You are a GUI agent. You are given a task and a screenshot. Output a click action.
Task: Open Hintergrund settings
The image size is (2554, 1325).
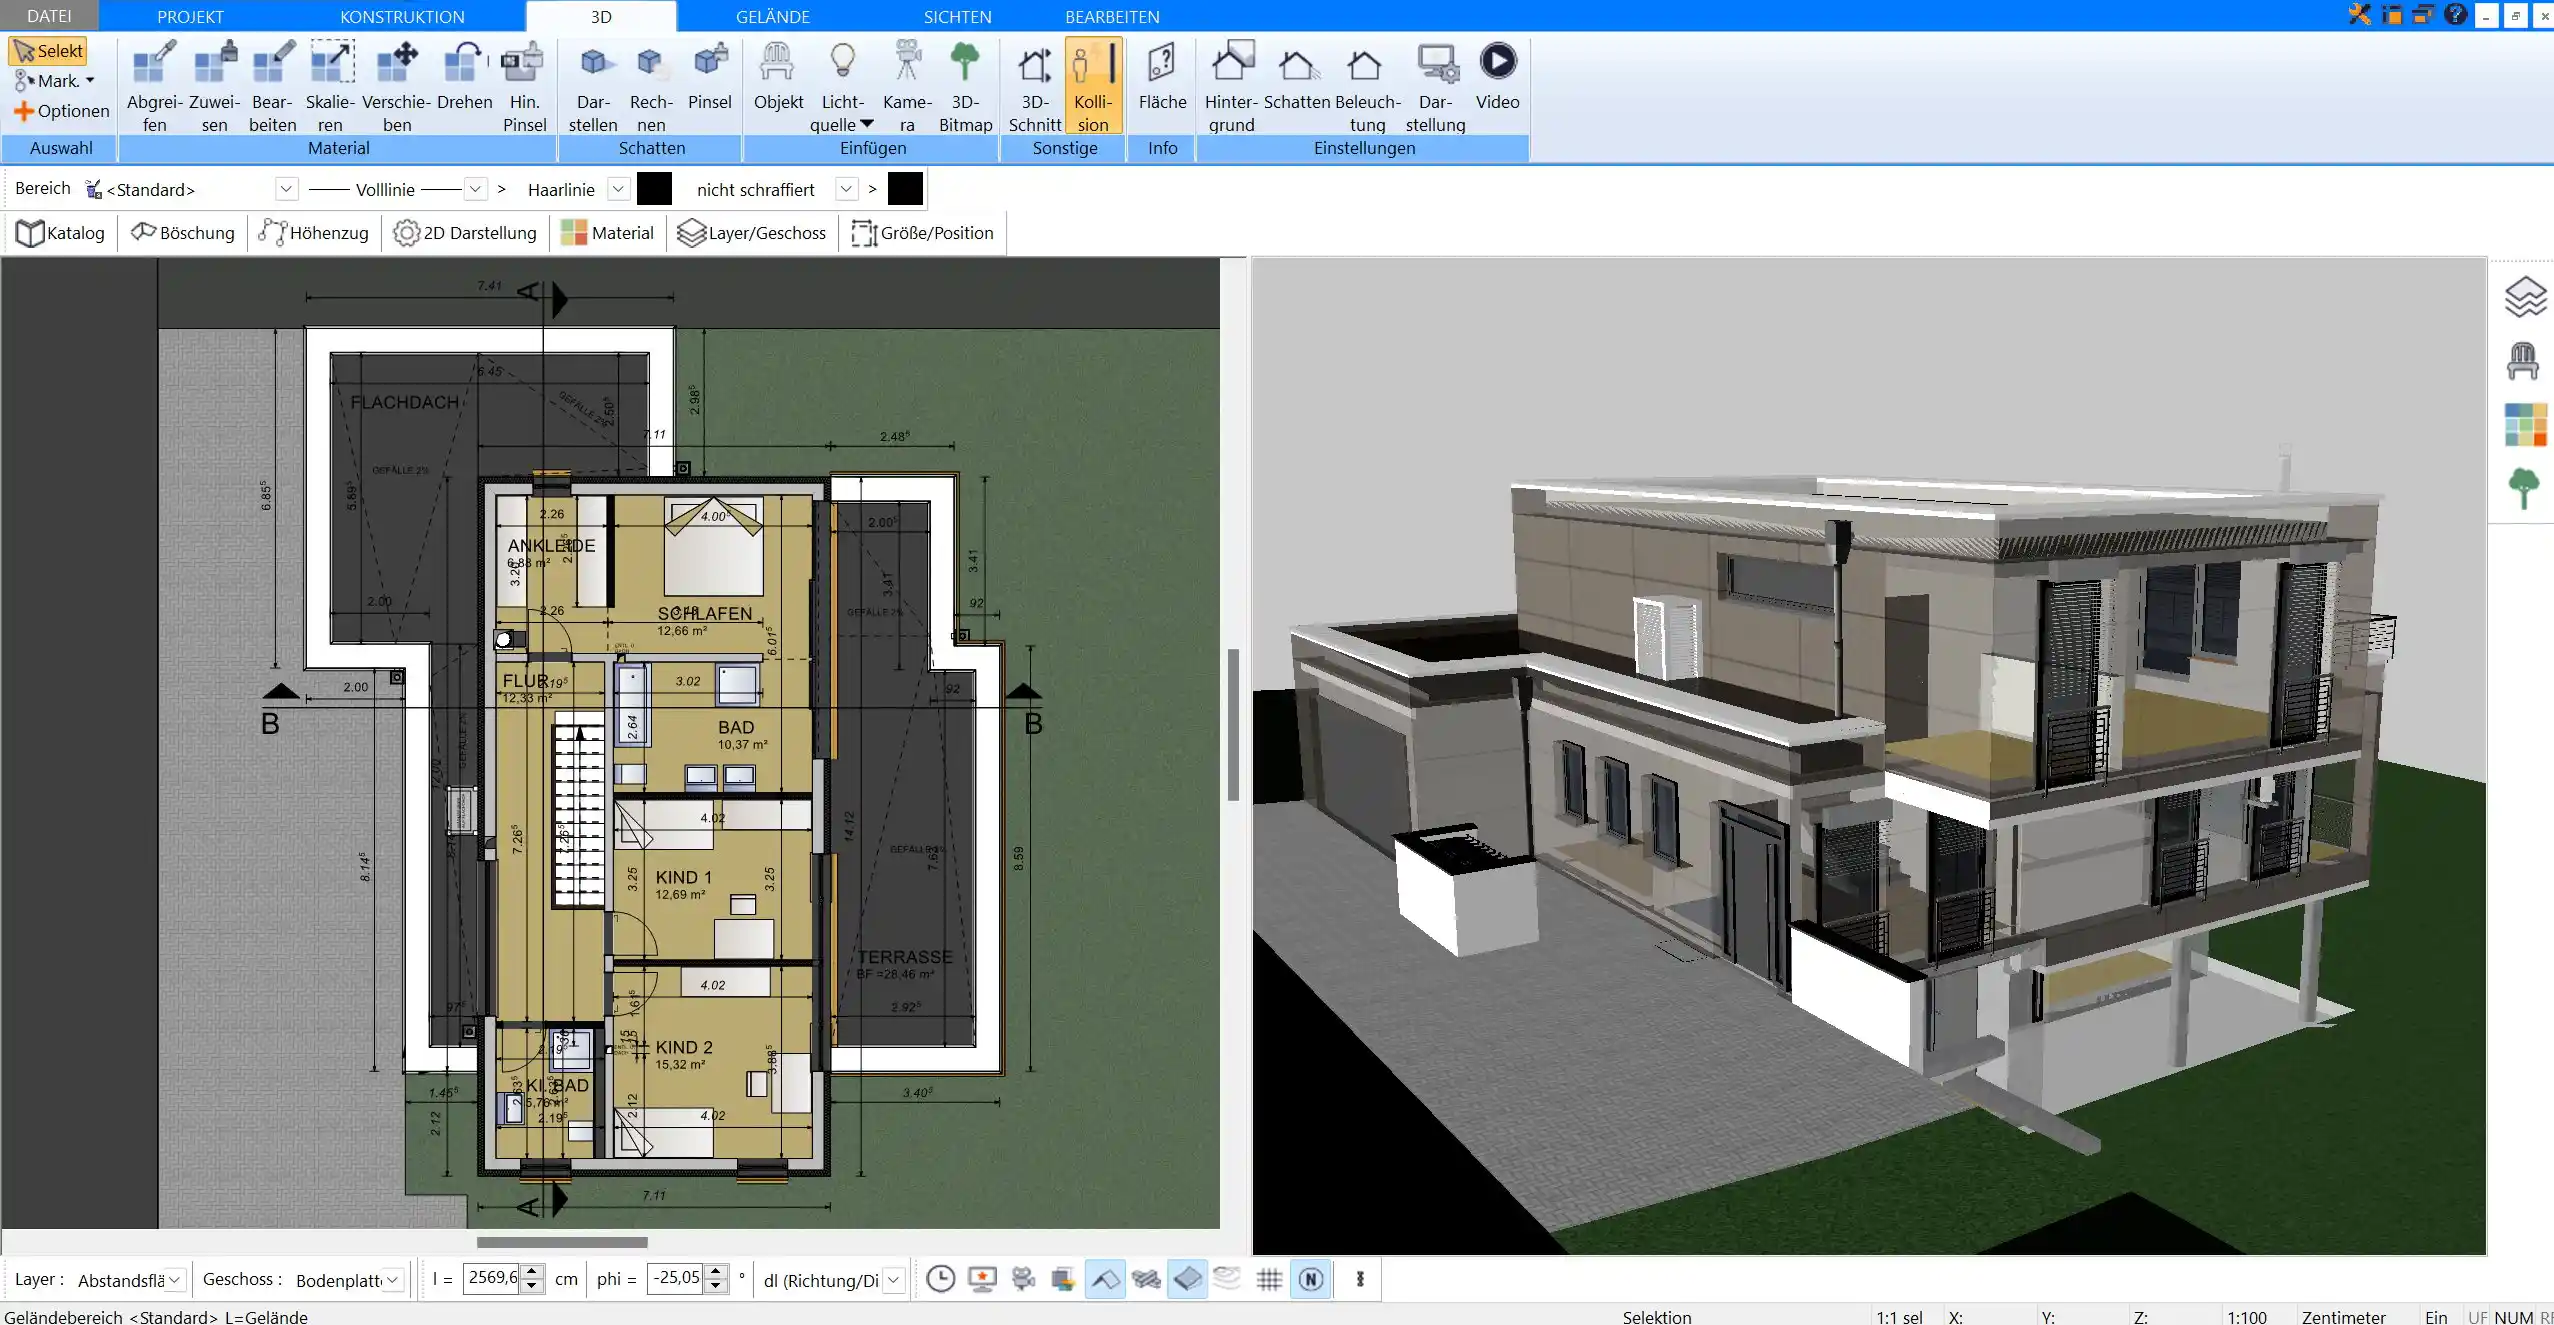1231,86
